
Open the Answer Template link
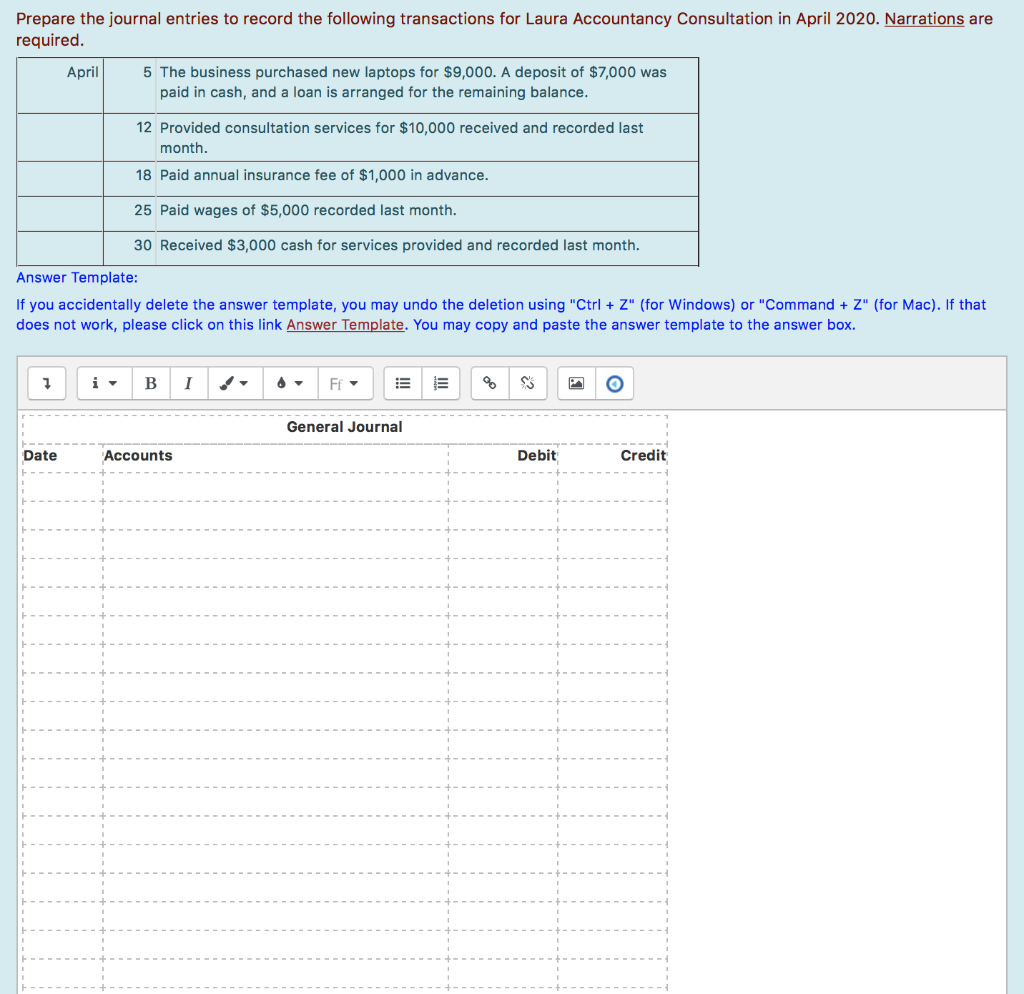tap(345, 324)
